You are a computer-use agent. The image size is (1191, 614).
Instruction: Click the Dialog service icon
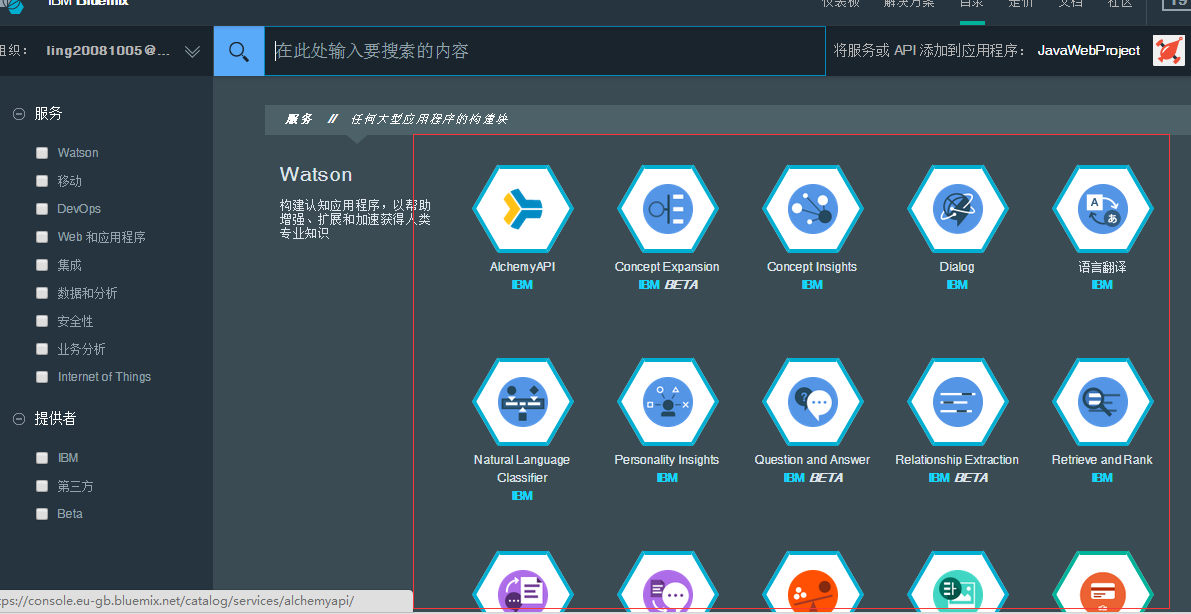(x=957, y=209)
